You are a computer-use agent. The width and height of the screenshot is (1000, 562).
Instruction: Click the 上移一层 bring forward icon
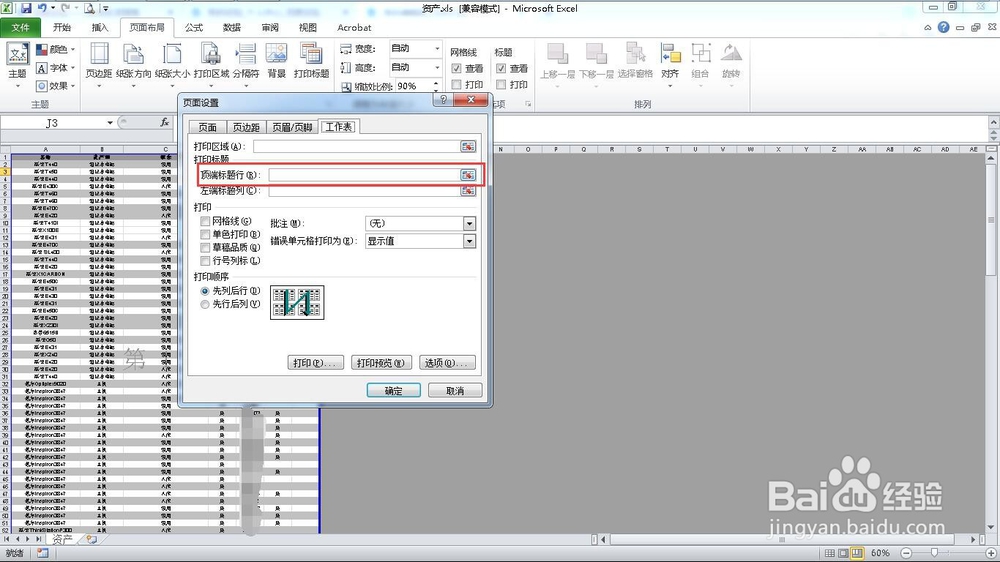point(557,55)
